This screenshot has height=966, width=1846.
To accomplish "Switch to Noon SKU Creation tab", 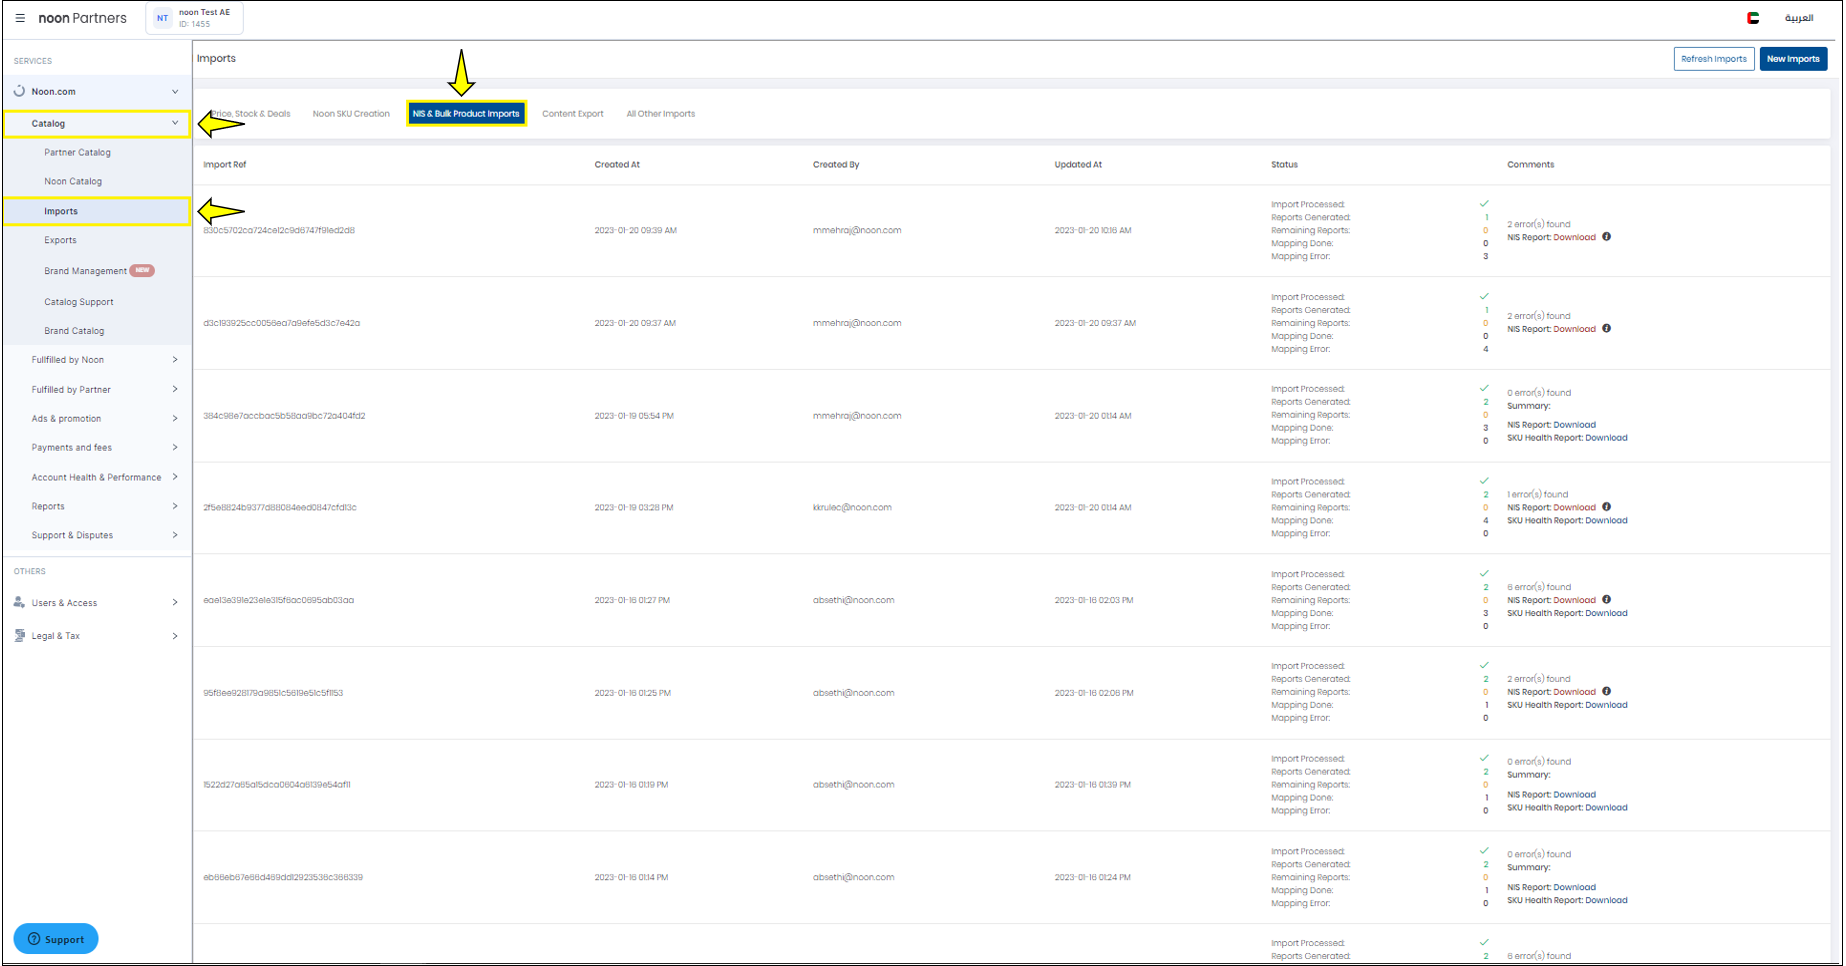I will (x=351, y=114).
